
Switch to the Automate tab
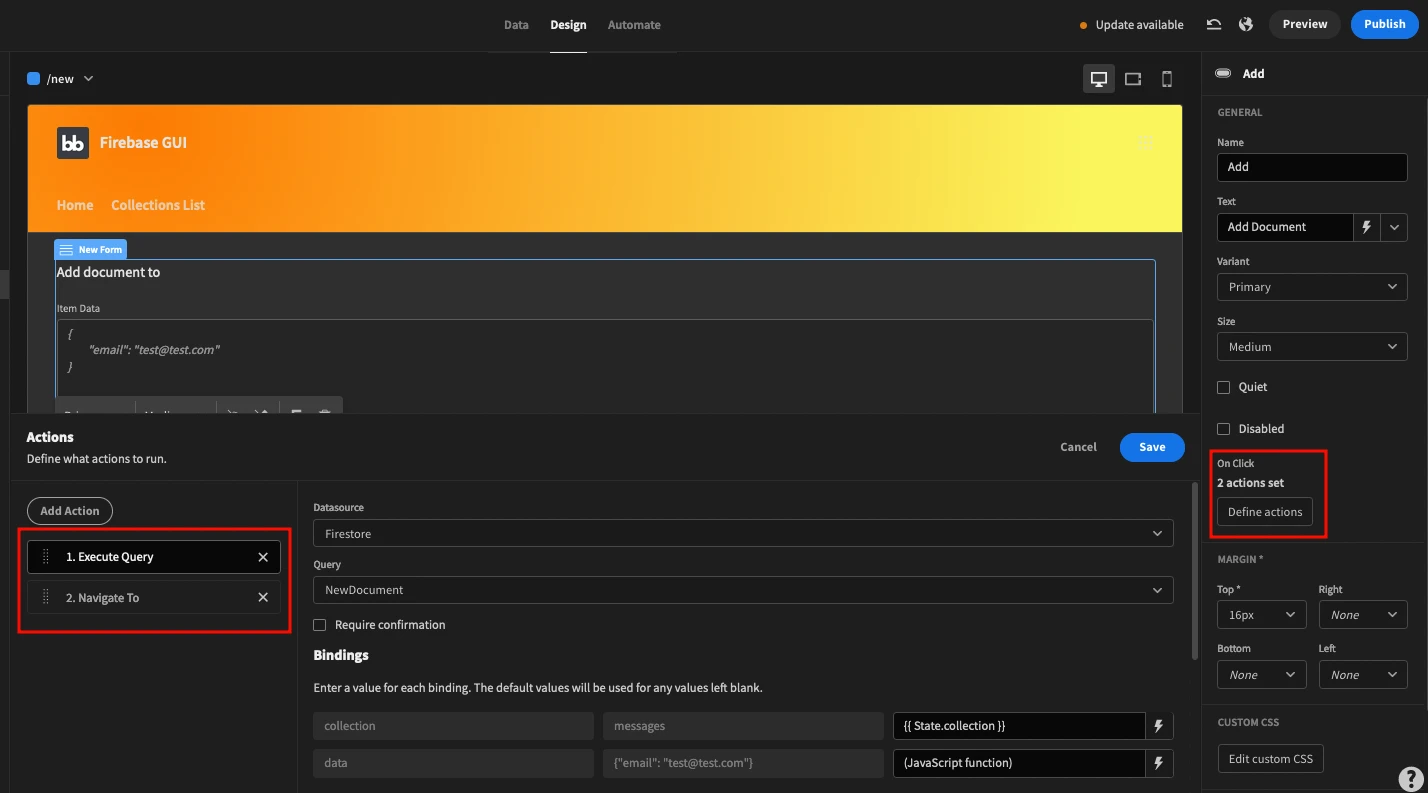pos(634,25)
